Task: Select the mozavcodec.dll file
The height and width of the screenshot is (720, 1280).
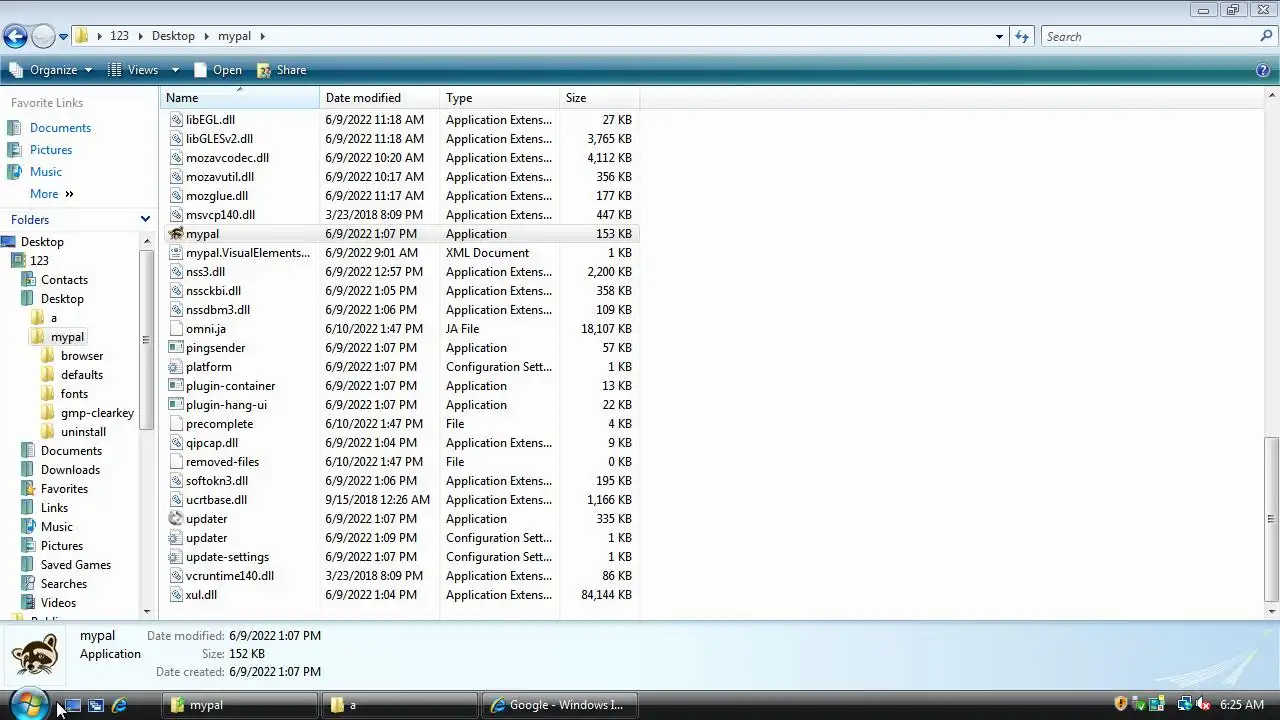Action: (x=227, y=158)
